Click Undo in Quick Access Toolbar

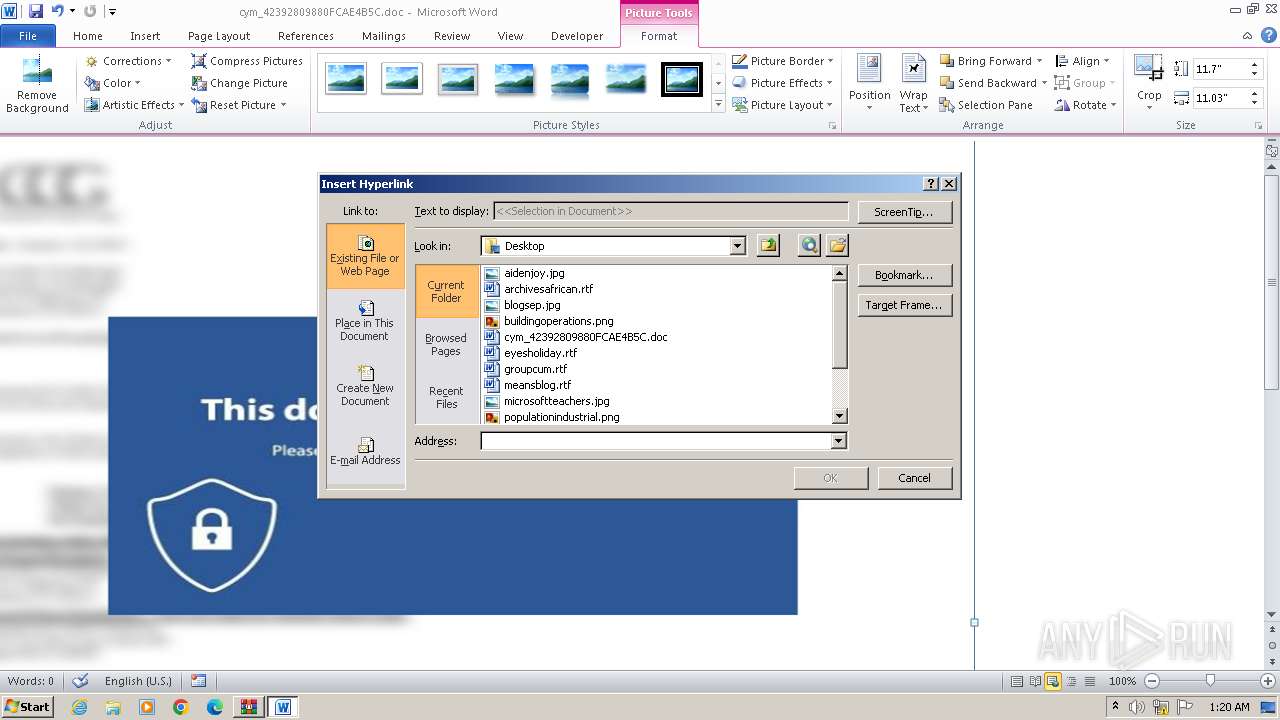click(57, 11)
